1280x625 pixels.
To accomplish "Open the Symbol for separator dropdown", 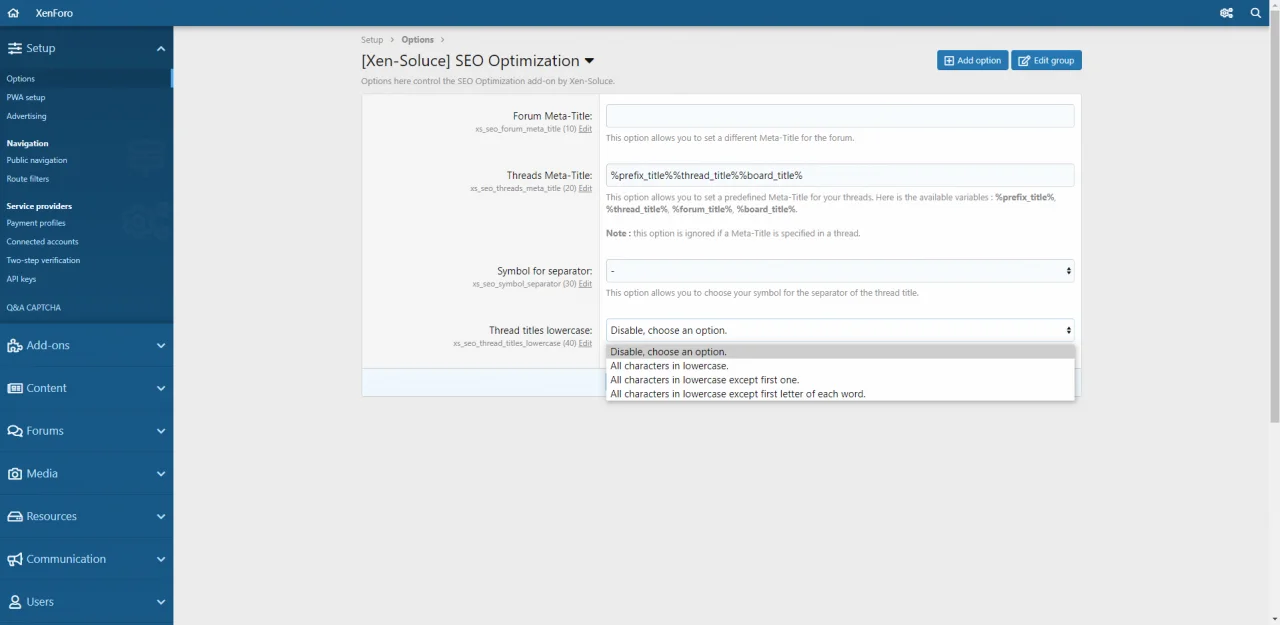I will [839, 271].
